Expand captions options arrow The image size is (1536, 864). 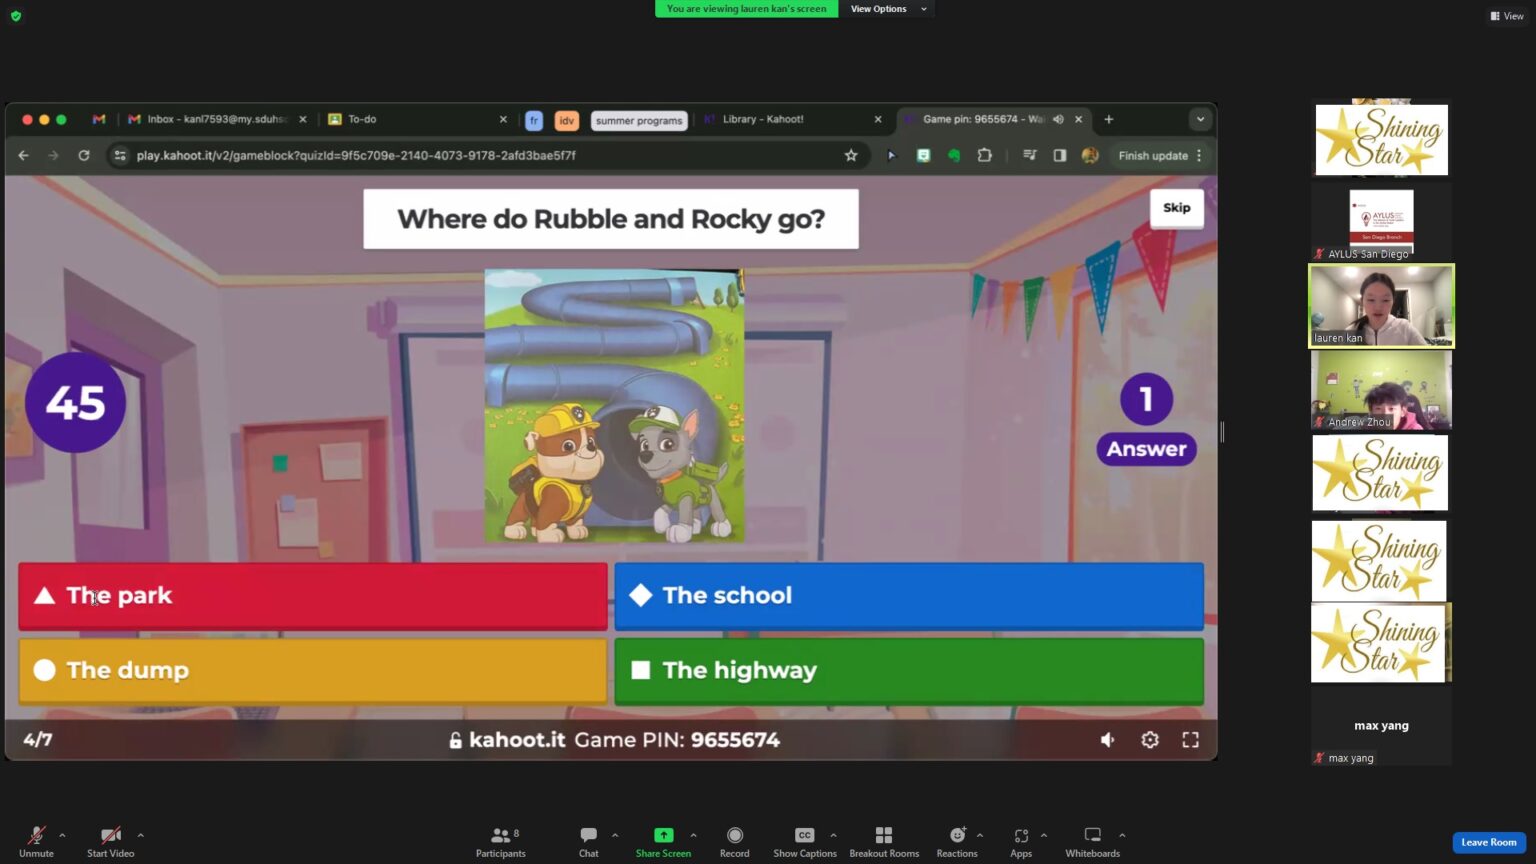click(833, 835)
